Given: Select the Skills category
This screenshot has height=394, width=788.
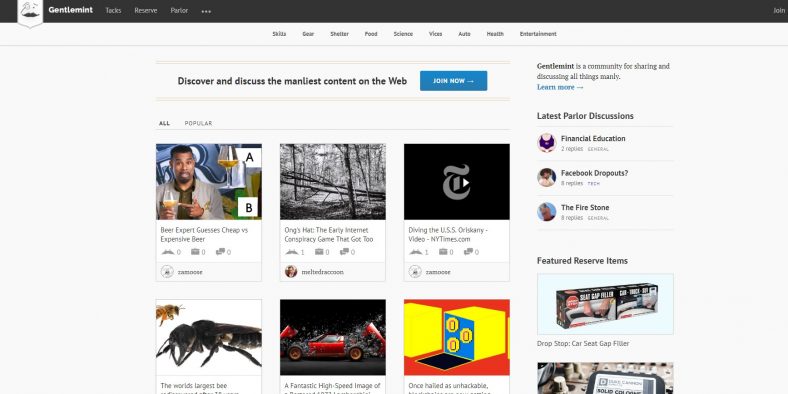Looking at the screenshot, I should (x=279, y=34).
